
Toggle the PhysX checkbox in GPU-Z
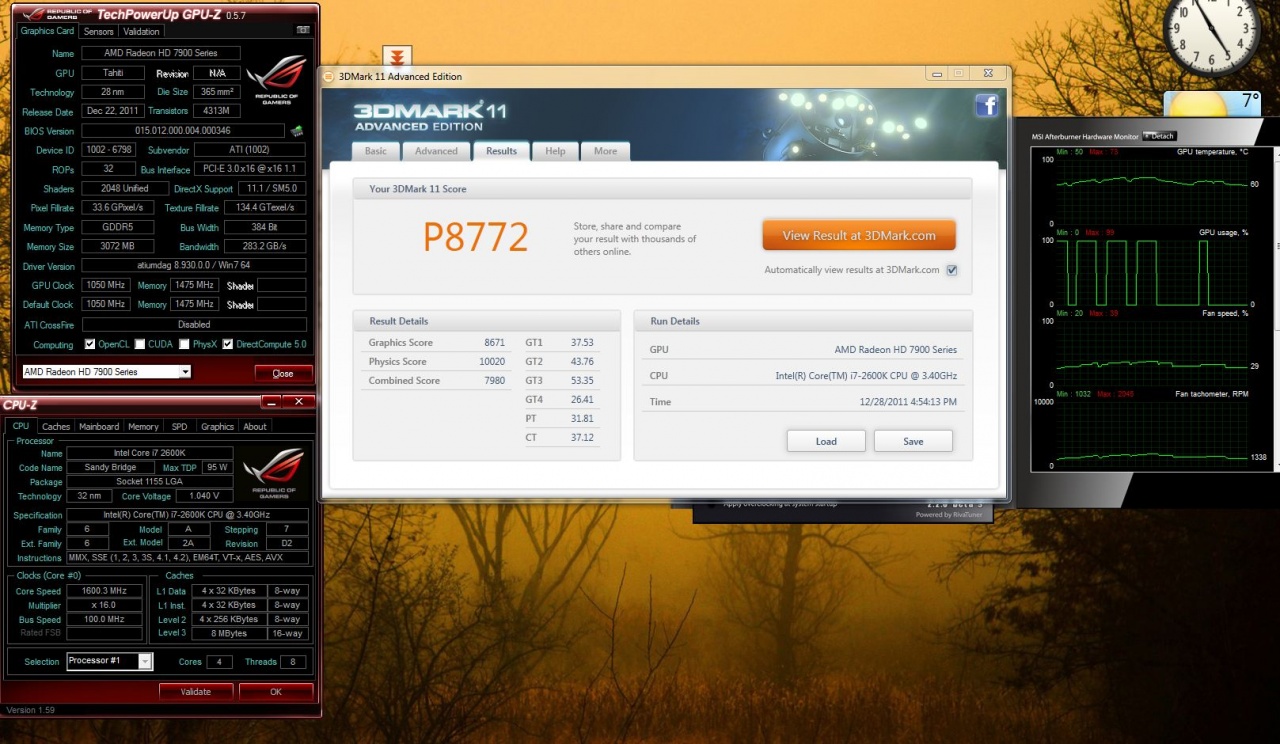tap(184, 344)
